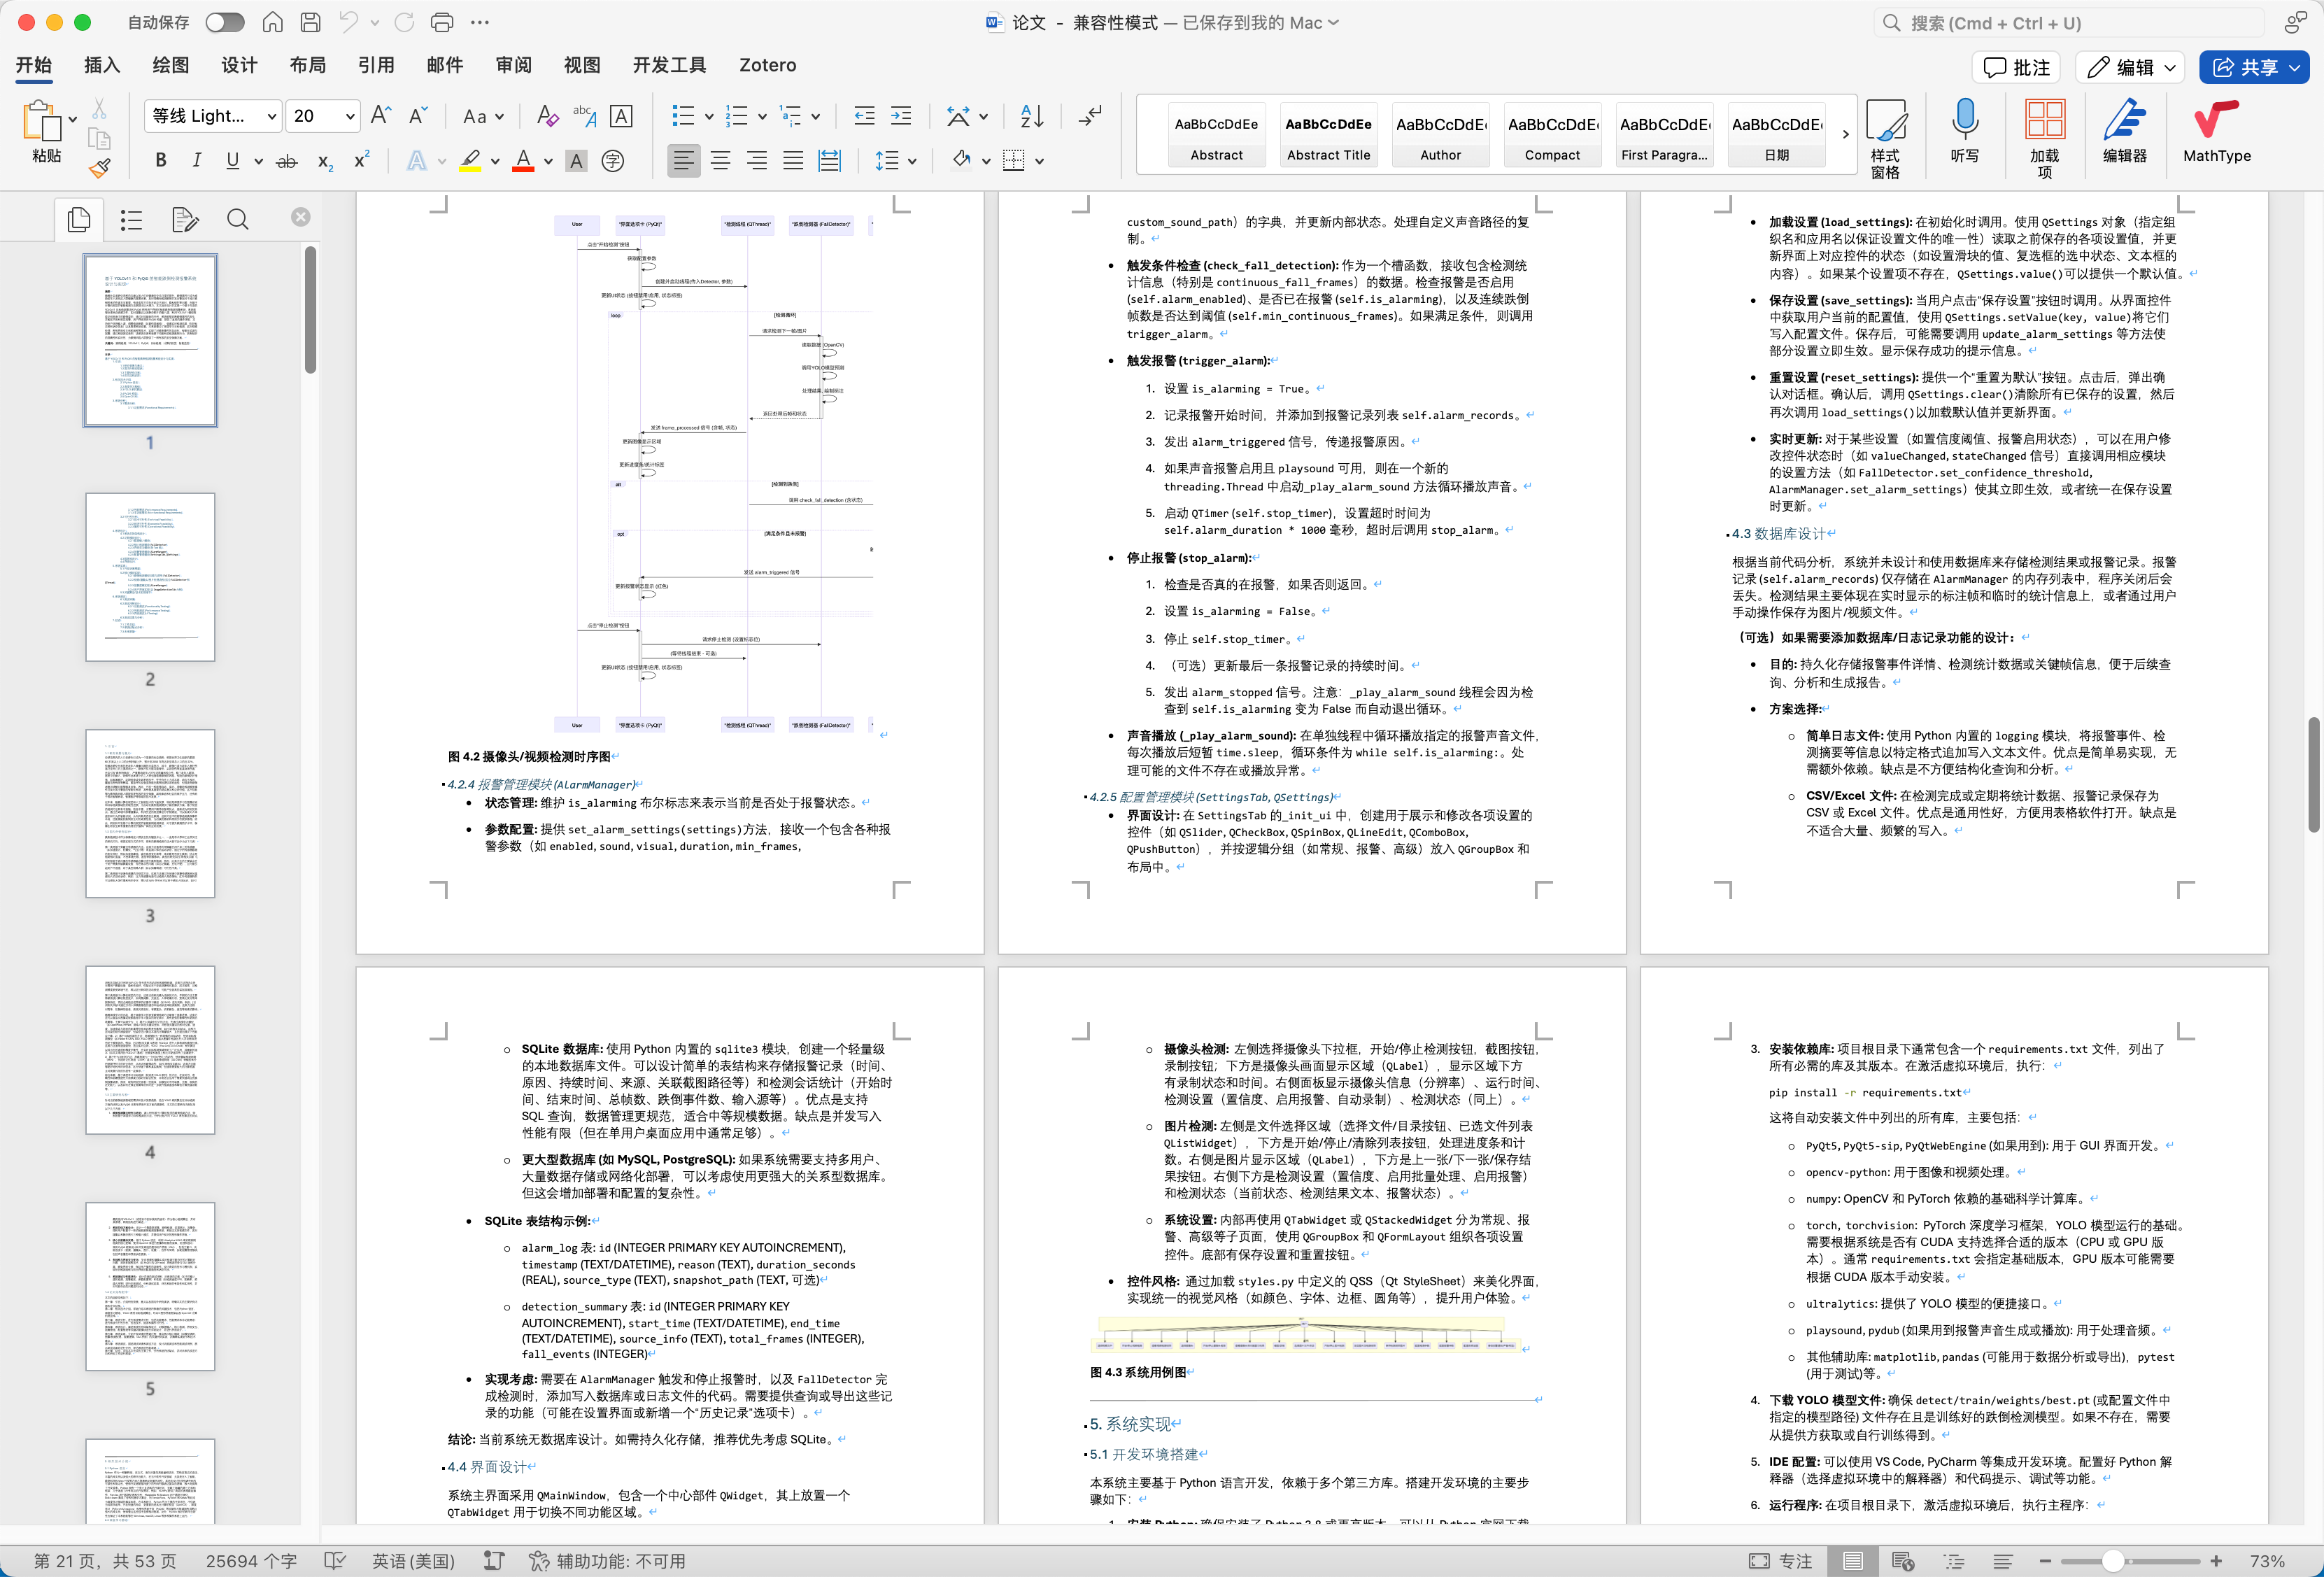The width and height of the screenshot is (2324, 1577).
Task: Open the Styles Pane icon
Action: [x=1885, y=130]
